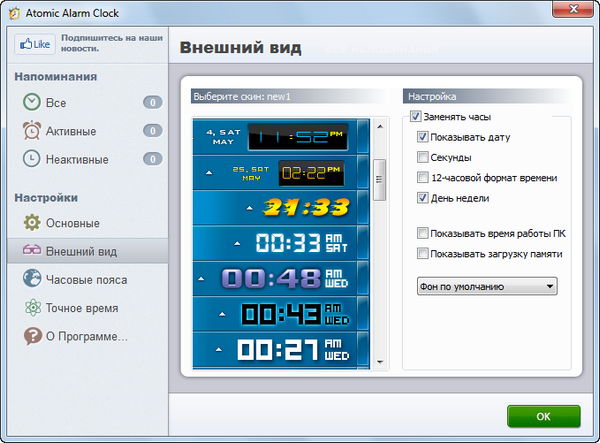Click the gear icon for Основные
Viewport: 600px width, 443px height.
pyautogui.click(x=31, y=222)
